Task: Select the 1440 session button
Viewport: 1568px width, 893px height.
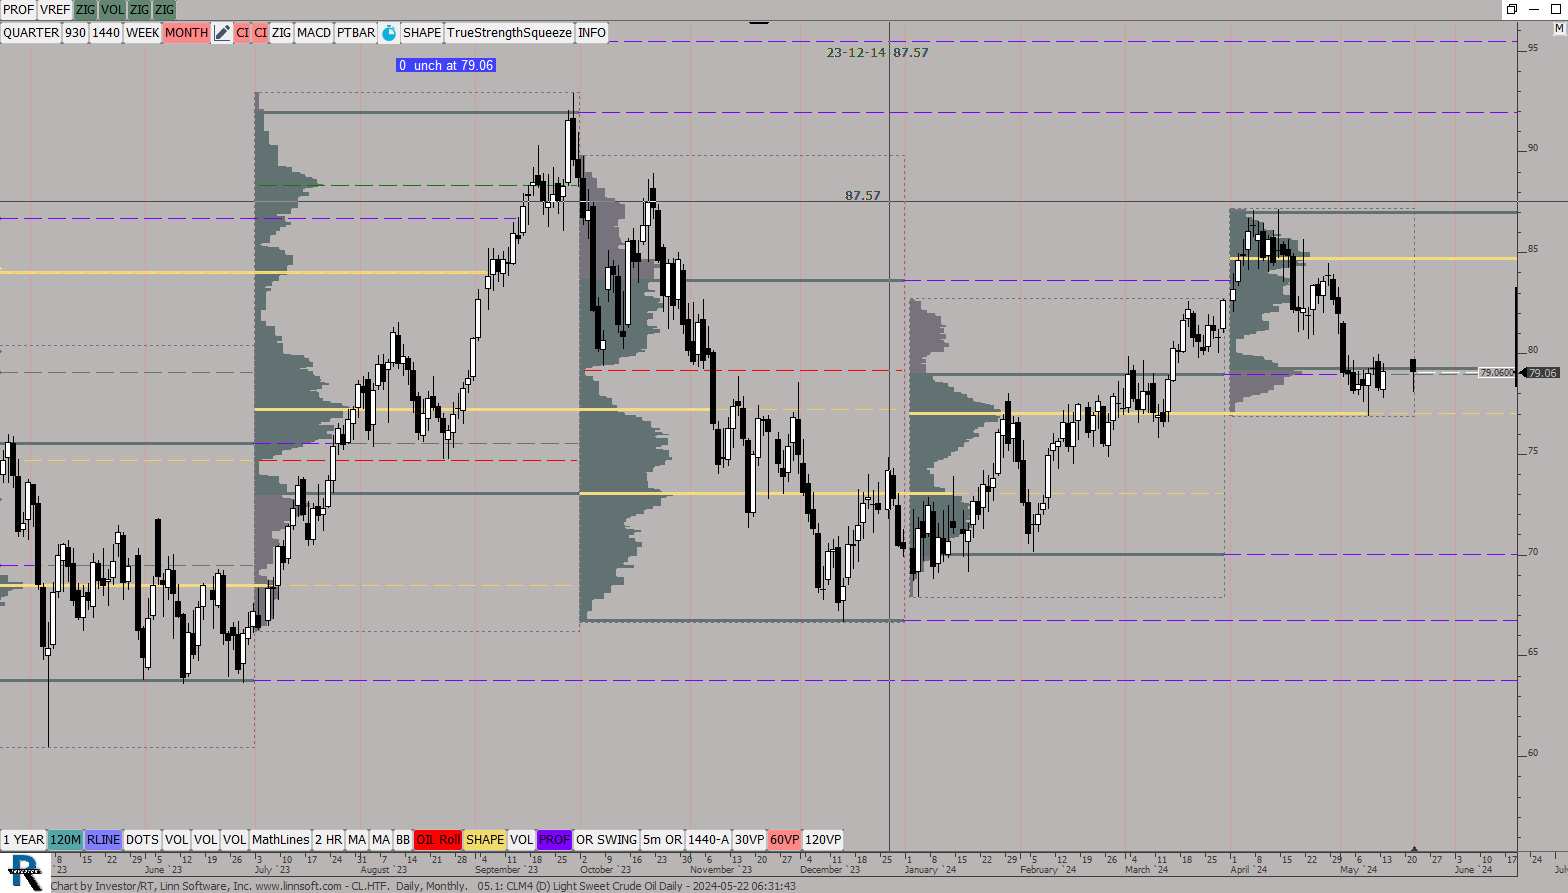Action: [106, 33]
